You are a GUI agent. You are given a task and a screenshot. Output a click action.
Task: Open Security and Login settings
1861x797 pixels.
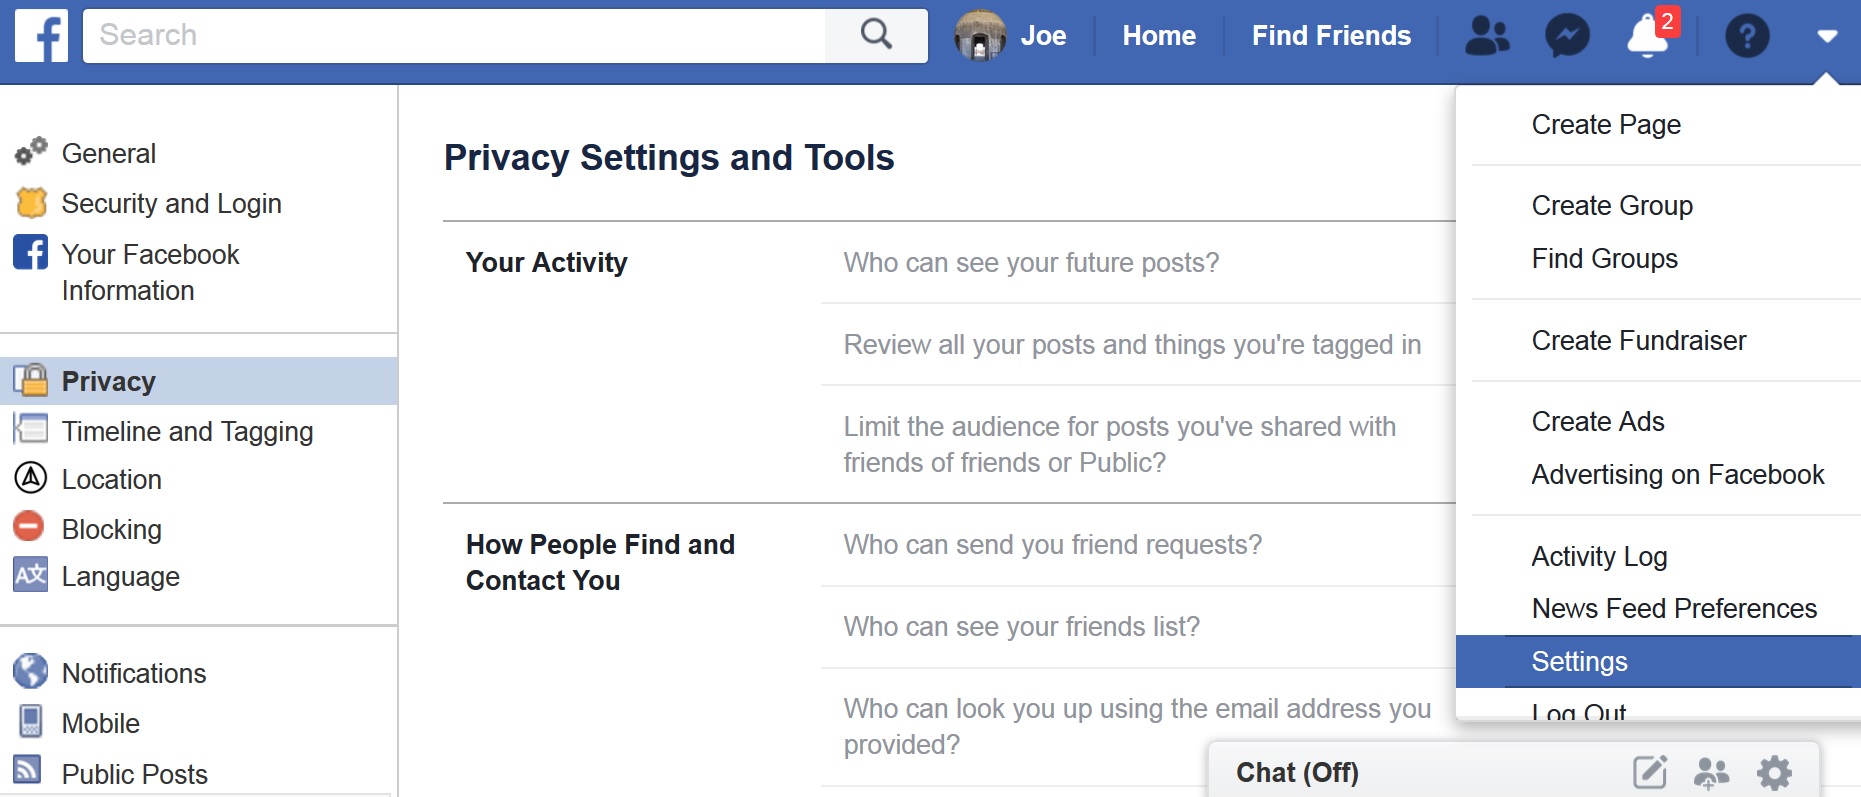171,203
